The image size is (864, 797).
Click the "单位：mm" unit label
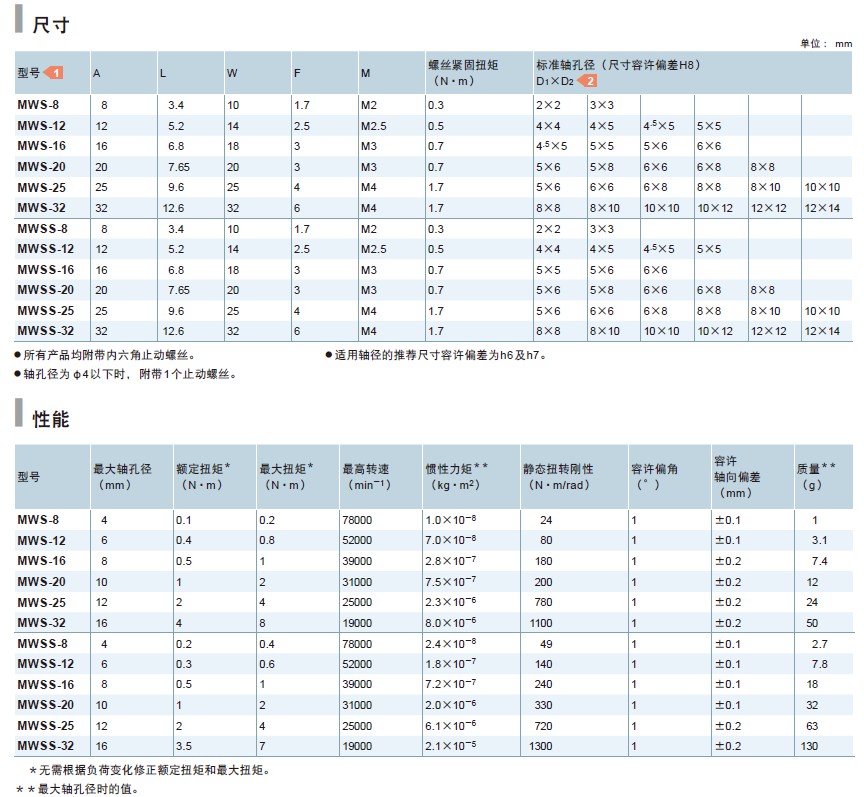pyautogui.click(x=826, y=44)
